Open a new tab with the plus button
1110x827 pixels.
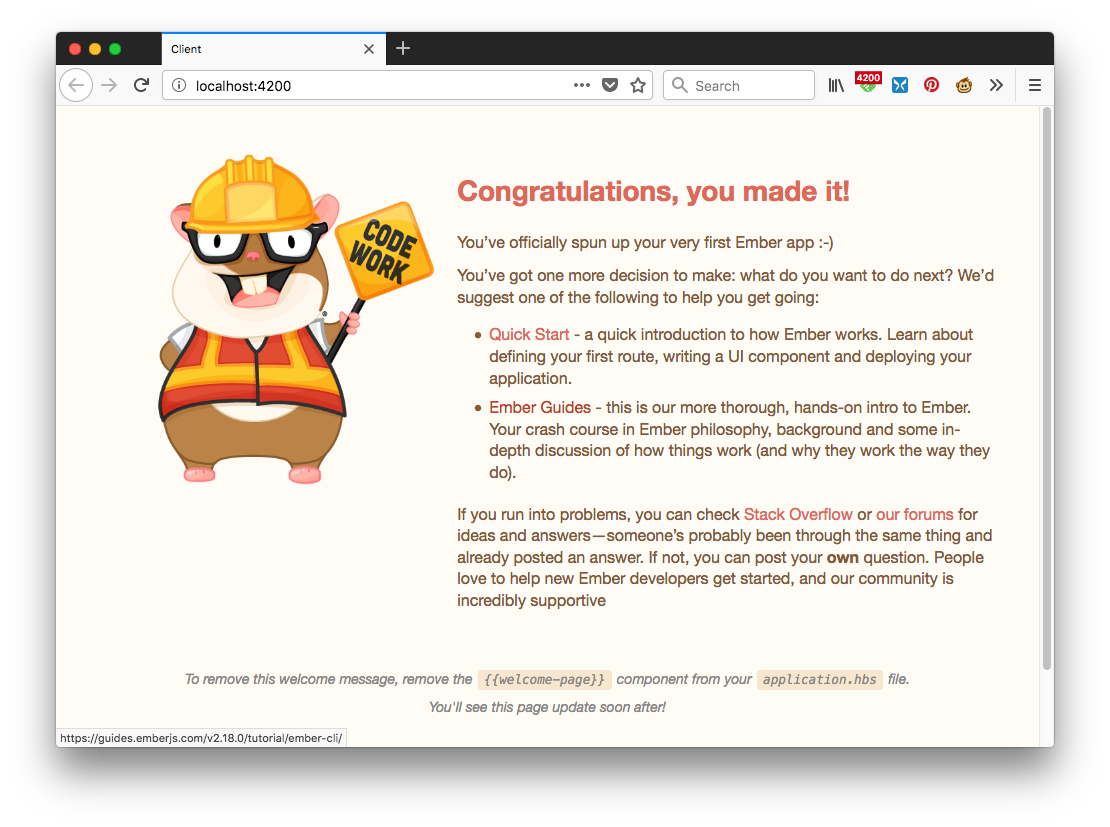click(403, 48)
